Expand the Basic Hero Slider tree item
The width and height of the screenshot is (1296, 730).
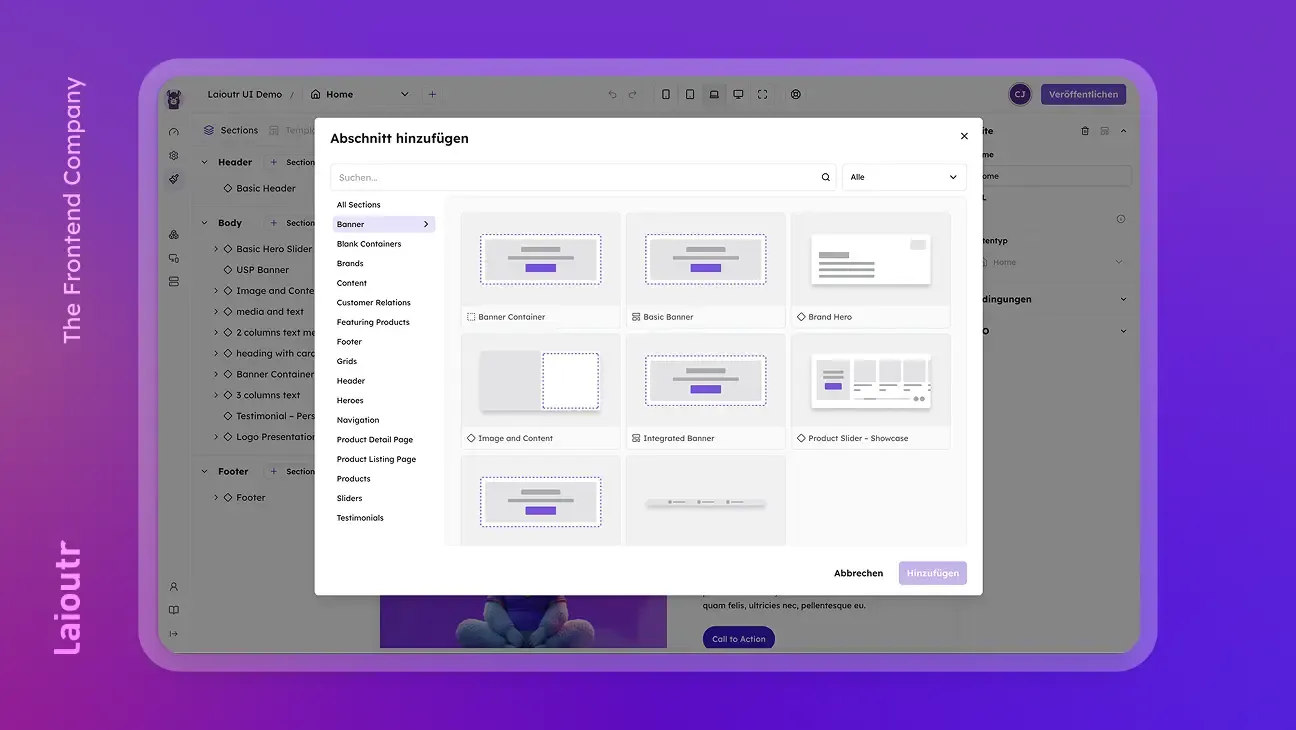[216, 249]
